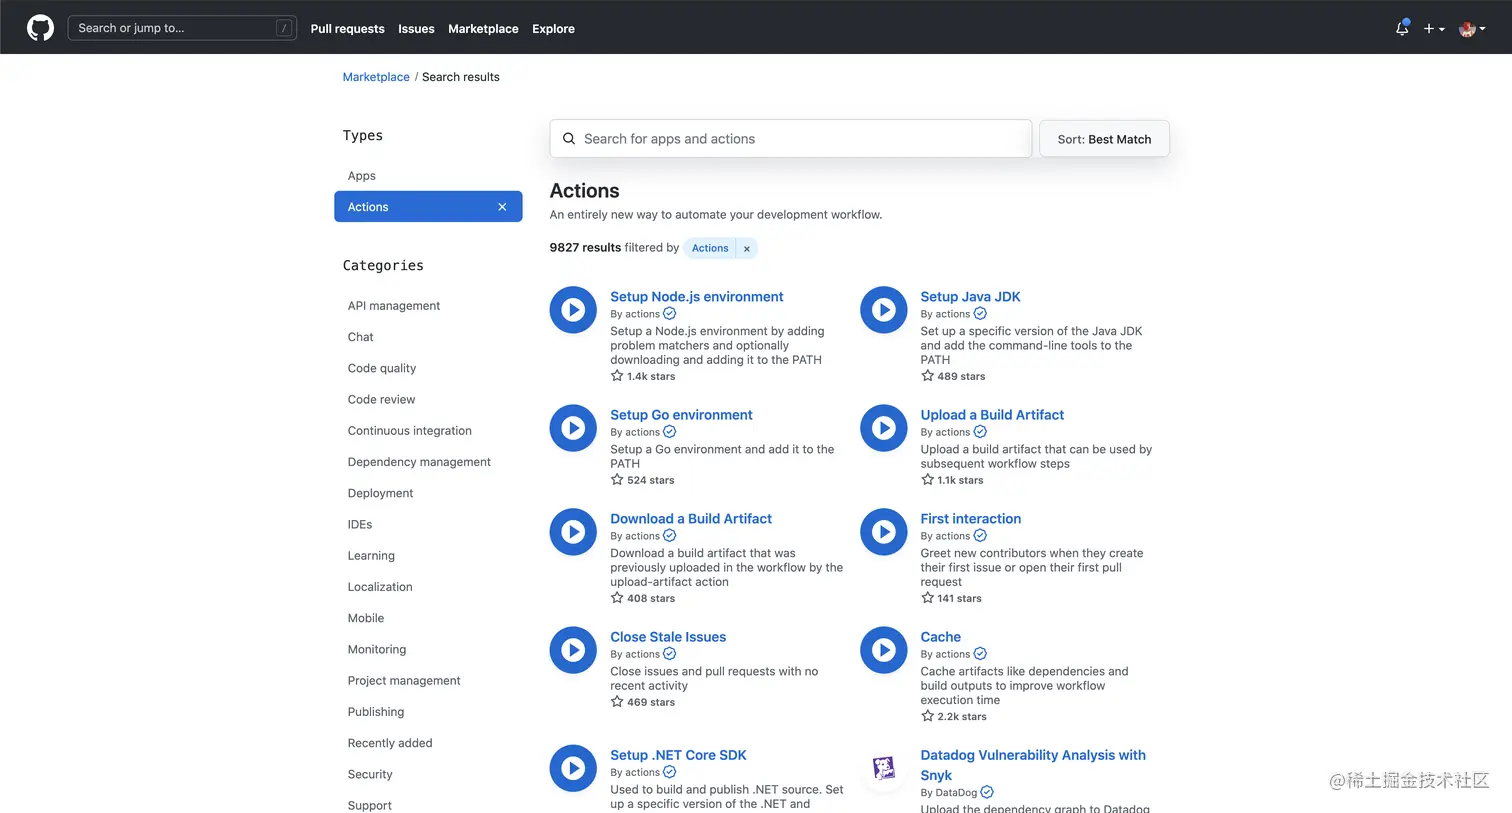Screen dimensions: 1512x813
Task: Click verified badge under Upload a Build Artifact
Action: (x=980, y=432)
